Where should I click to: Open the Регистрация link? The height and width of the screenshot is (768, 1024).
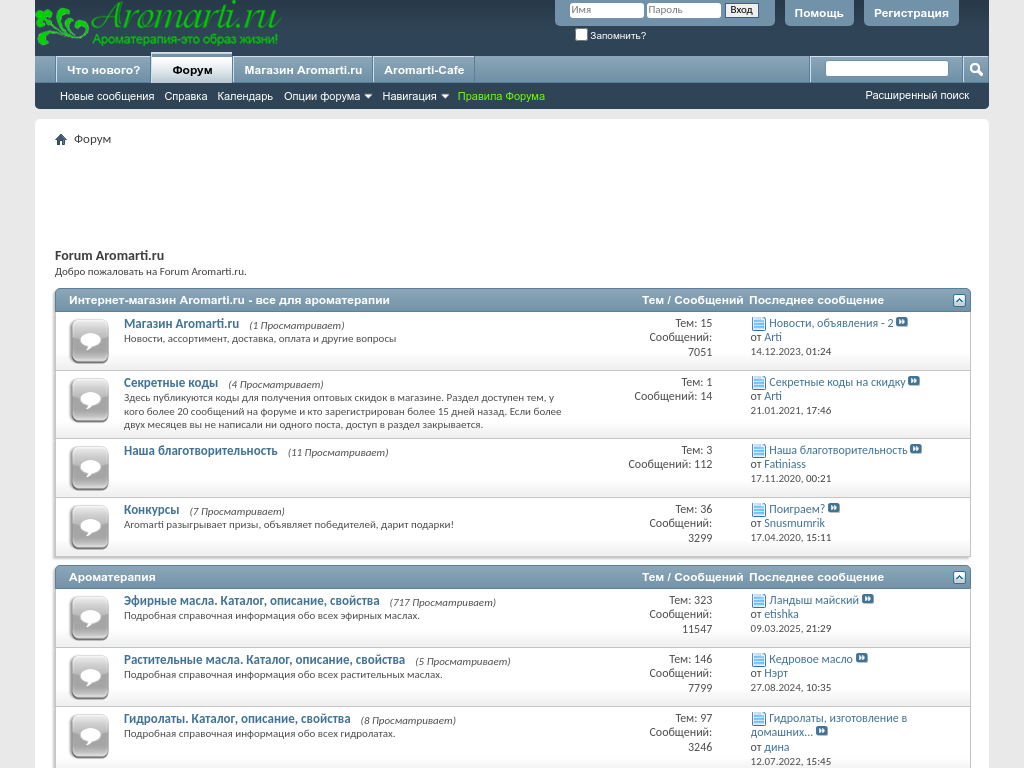click(x=910, y=13)
